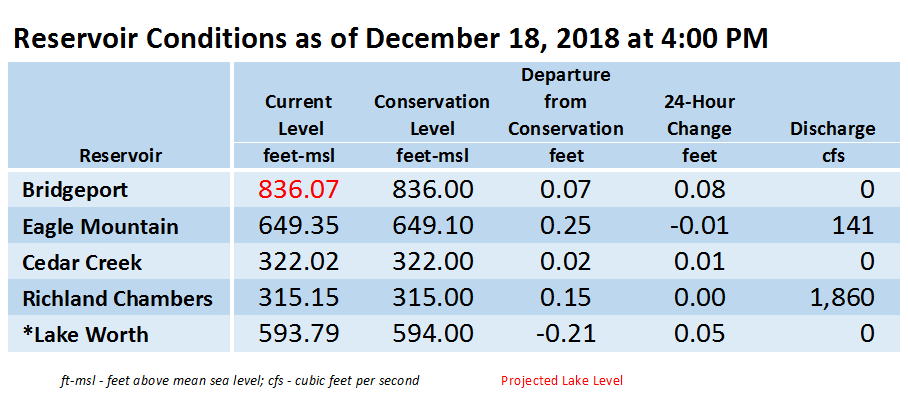Select the Cedar Creek row label
This screenshot has width=908, height=396.
82,262
